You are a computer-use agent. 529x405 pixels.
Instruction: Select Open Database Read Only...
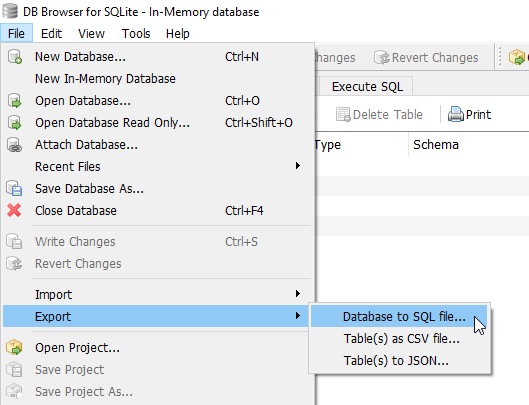157,123
